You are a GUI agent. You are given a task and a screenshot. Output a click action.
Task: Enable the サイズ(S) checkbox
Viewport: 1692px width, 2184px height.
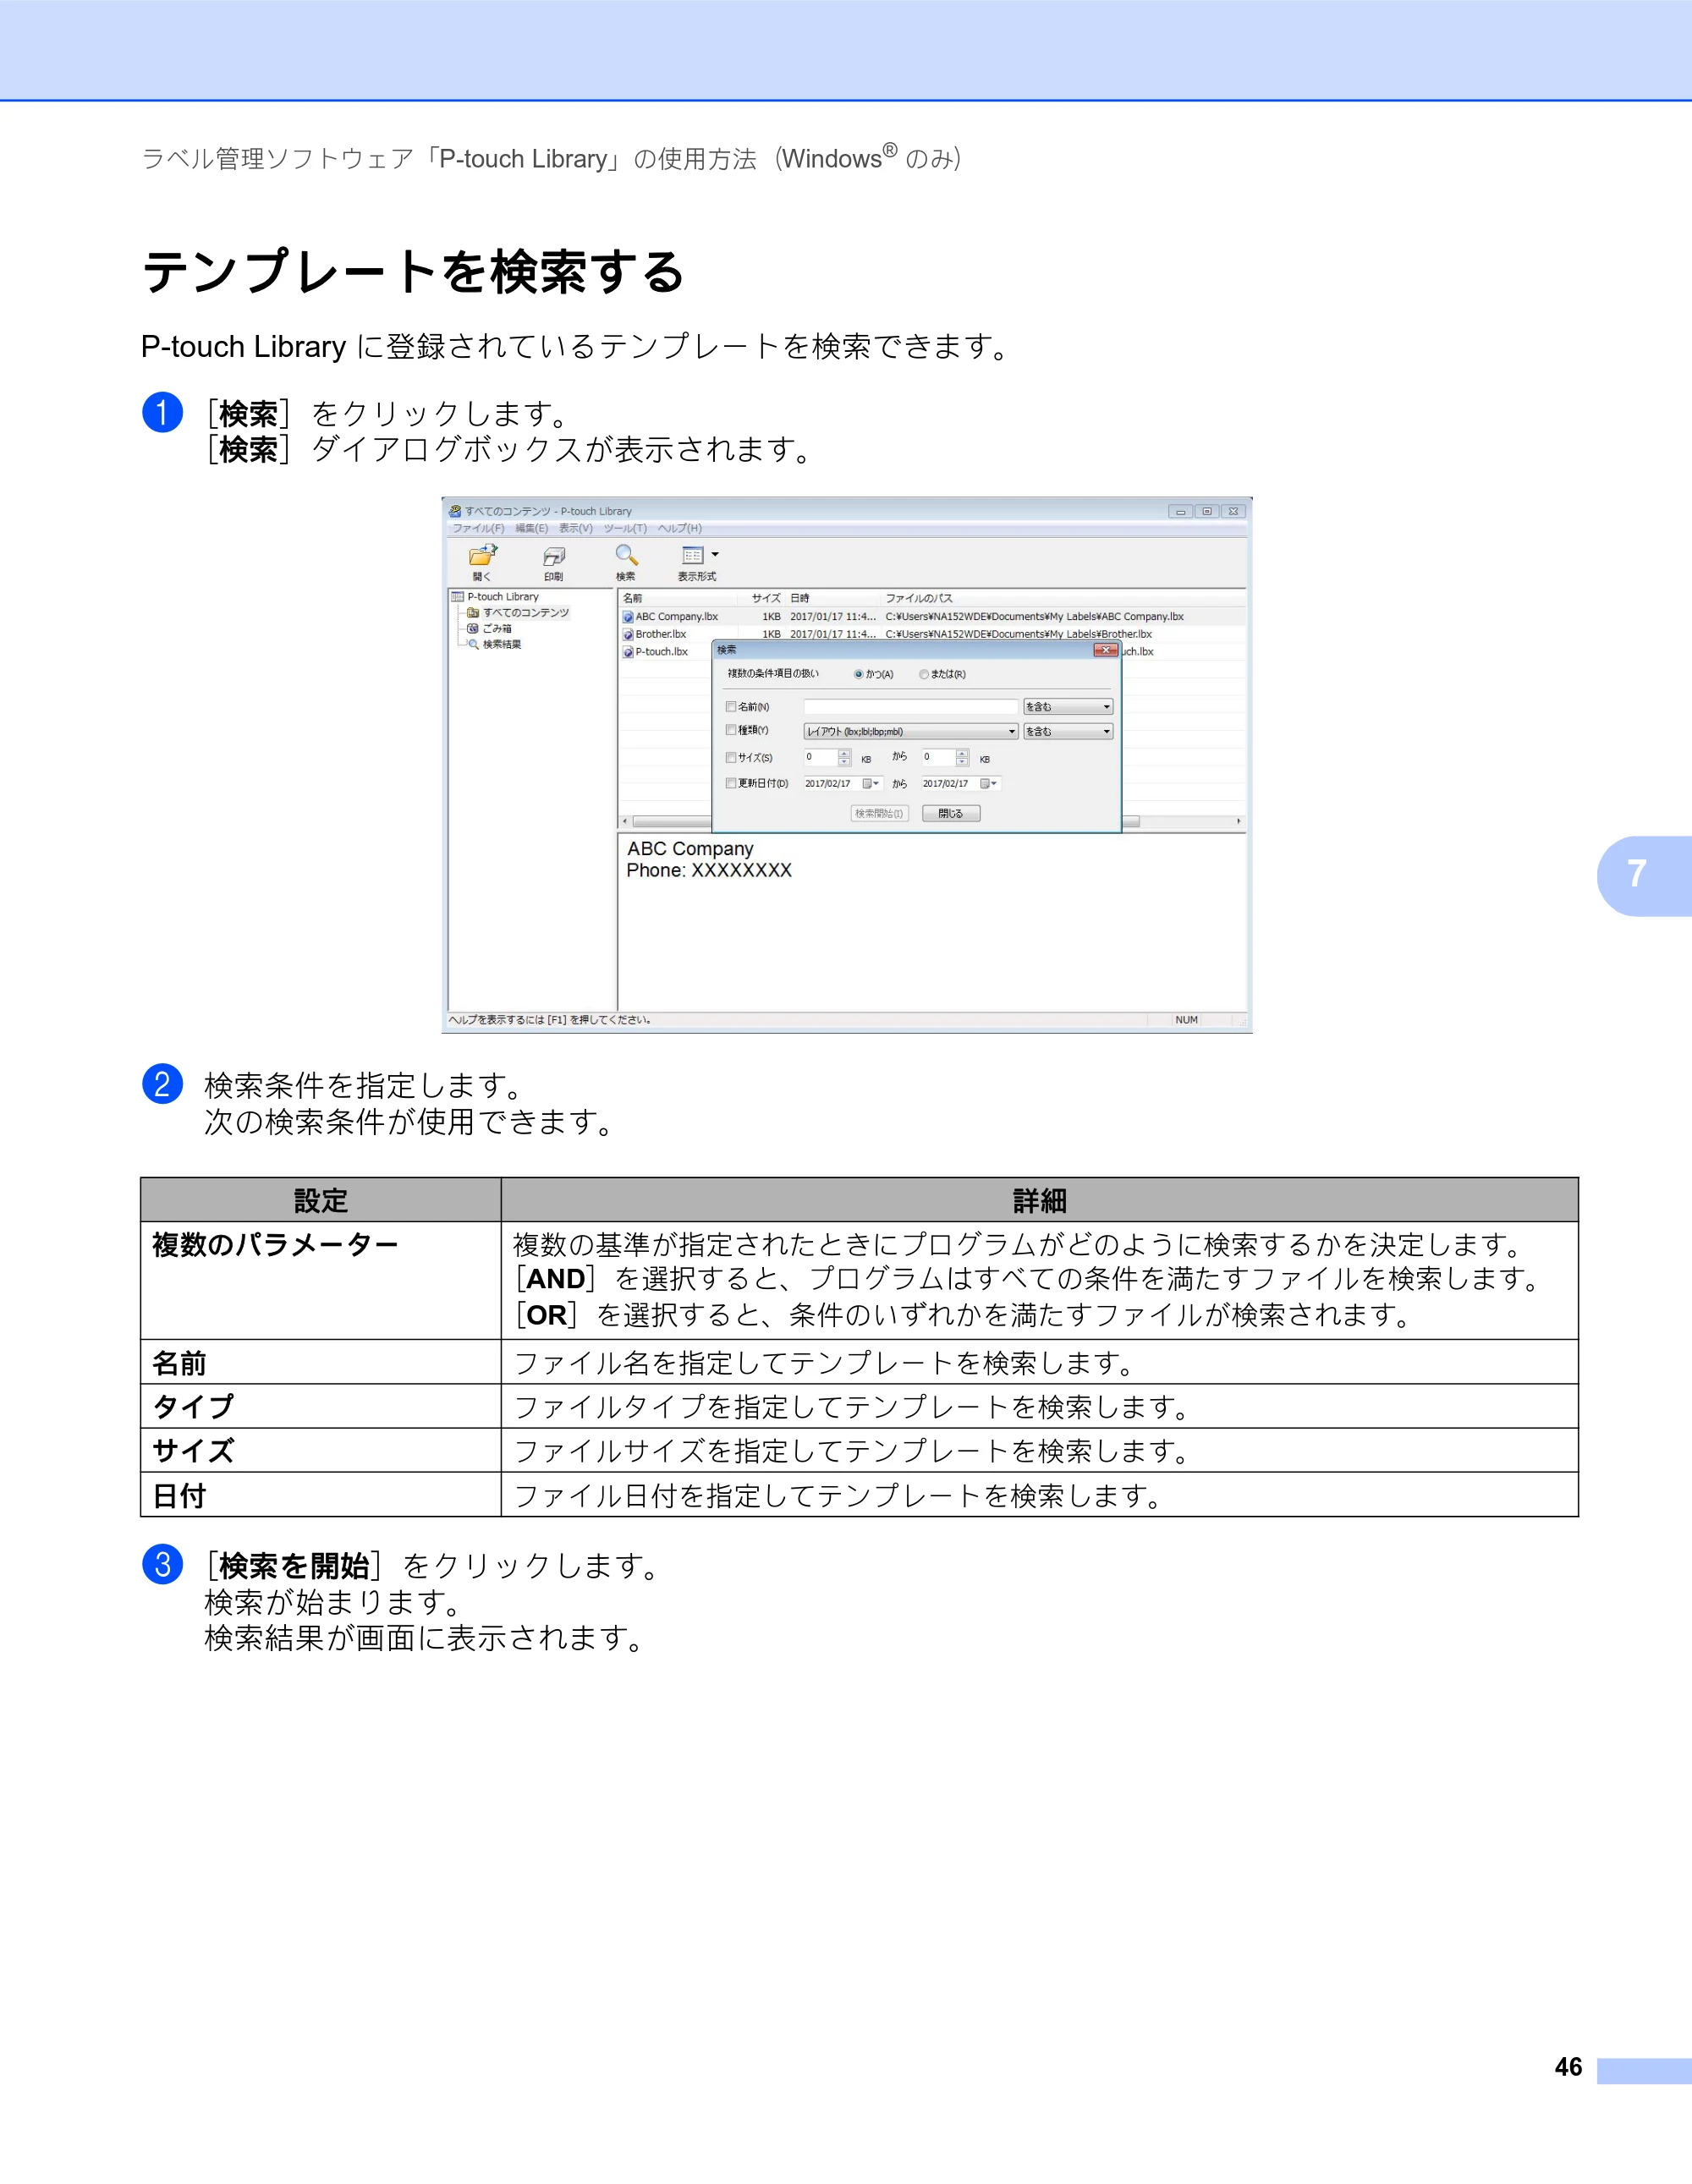731,758
